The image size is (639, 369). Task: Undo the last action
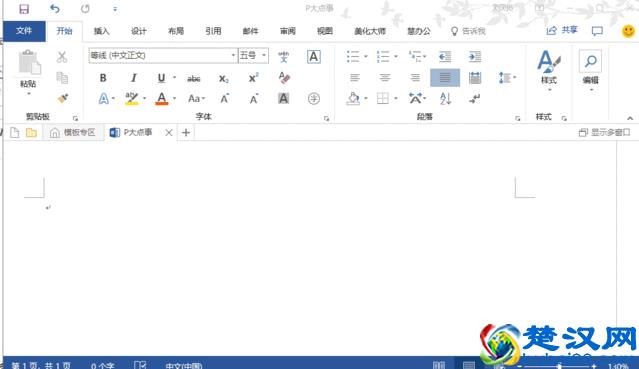(55, 9)
